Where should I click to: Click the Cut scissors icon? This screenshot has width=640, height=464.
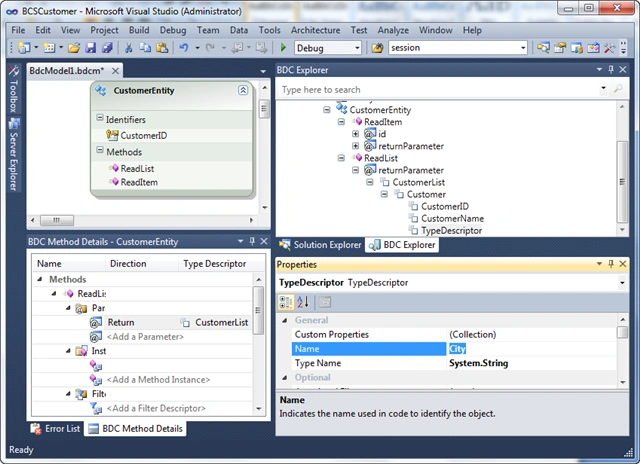coord(128,48)
